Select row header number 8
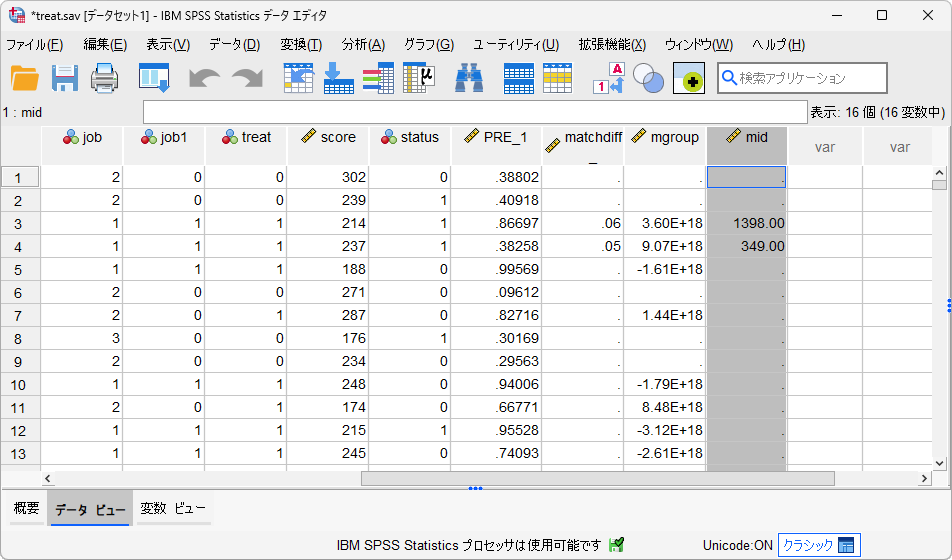 (20, 338)
